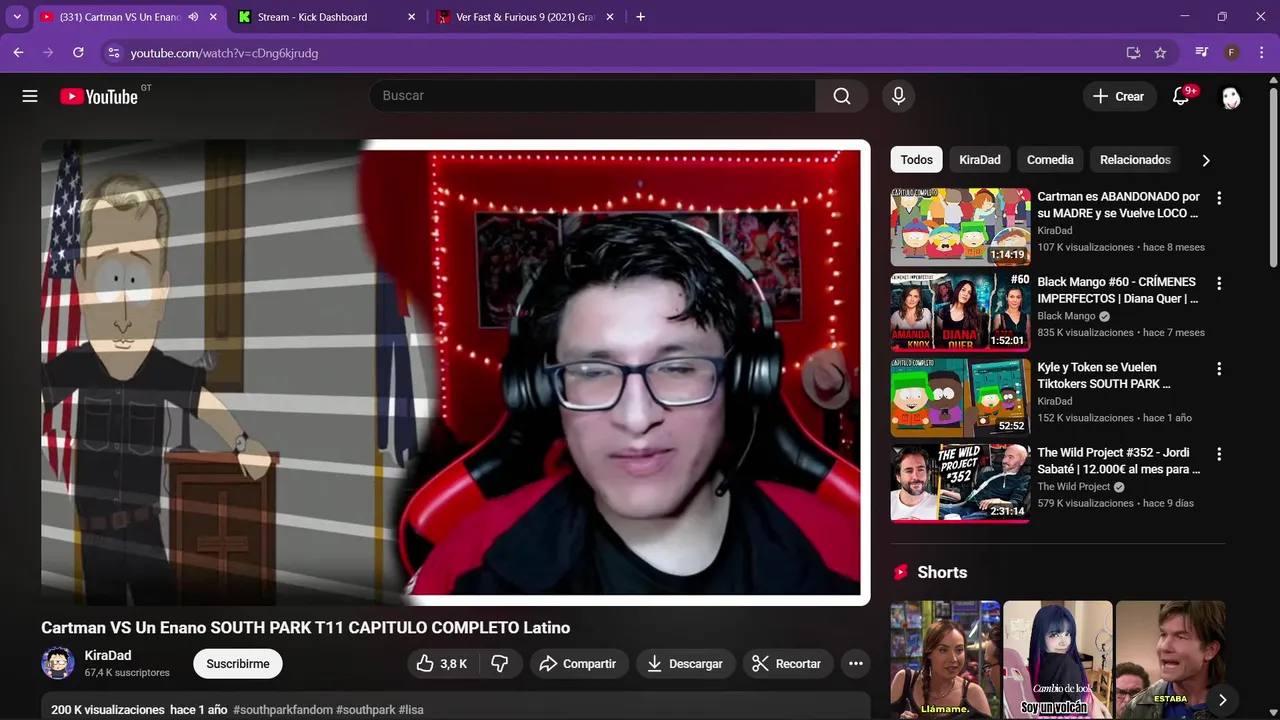Screen dimensions: 1280x720
Task: Click the search magnifier button
Action: 842,96
